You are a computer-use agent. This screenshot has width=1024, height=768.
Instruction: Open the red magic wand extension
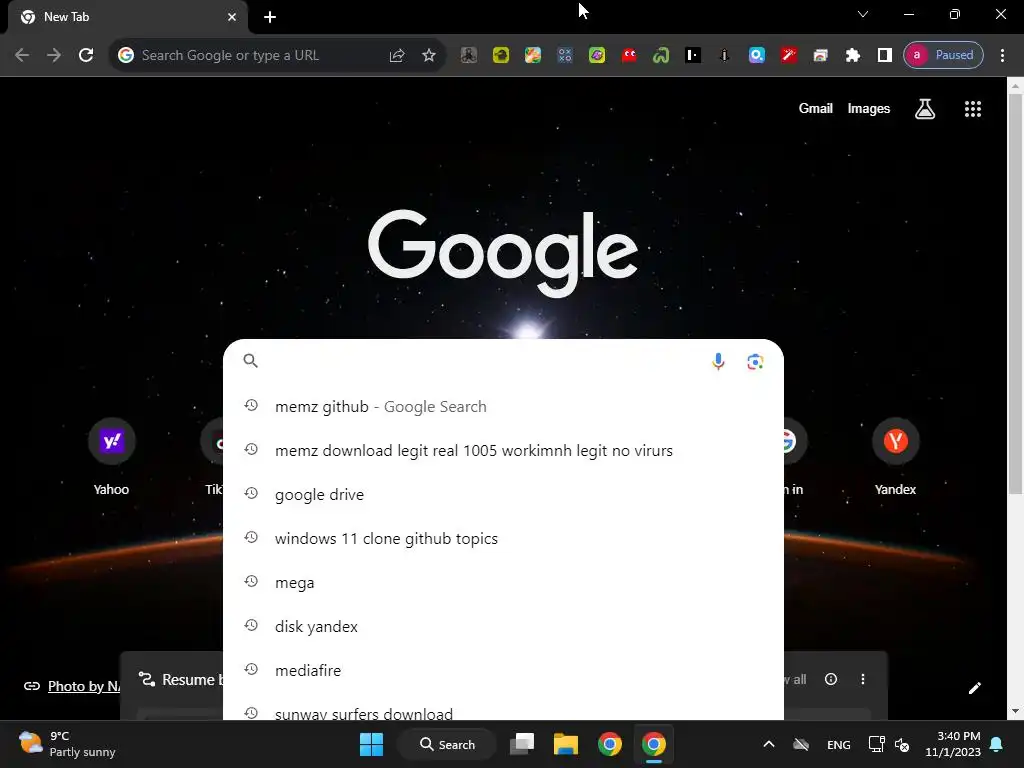(789, 55)
